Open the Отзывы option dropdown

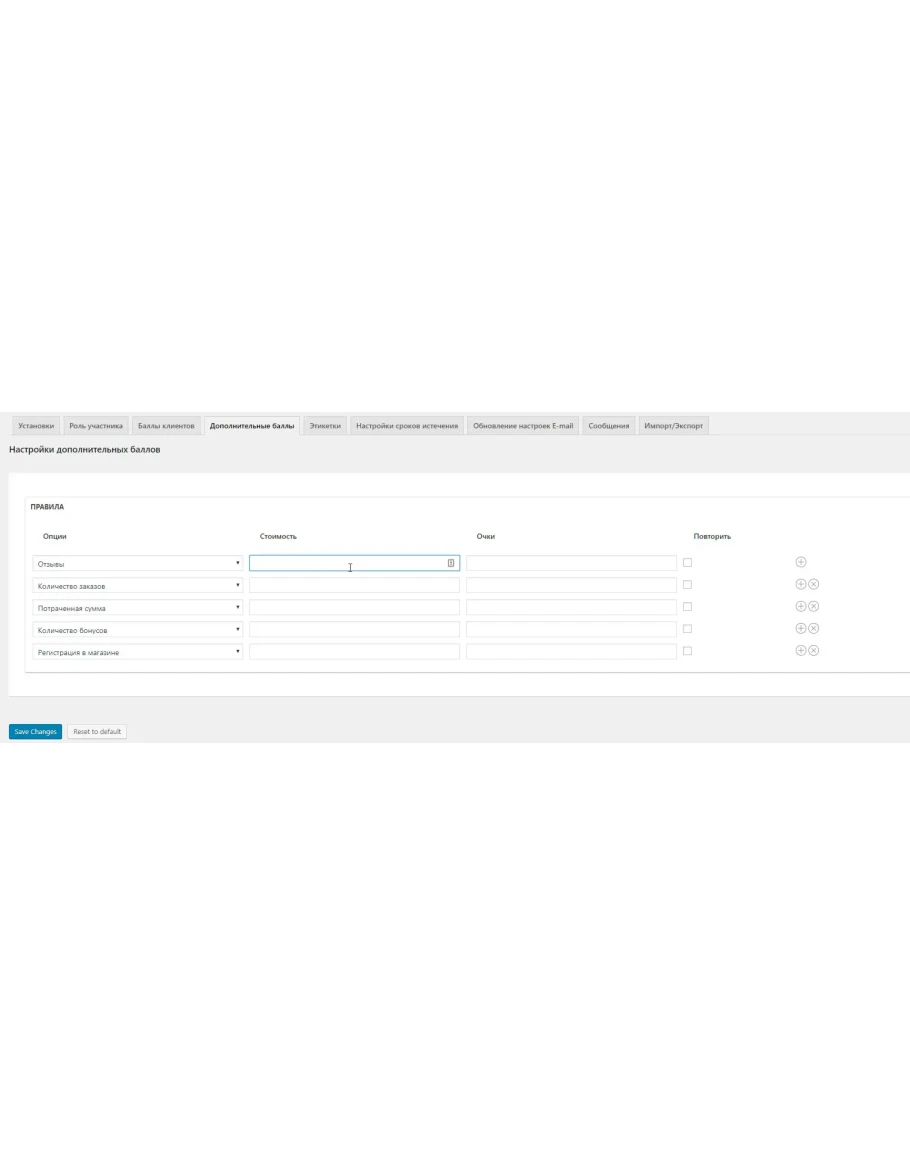click(137, 564)
